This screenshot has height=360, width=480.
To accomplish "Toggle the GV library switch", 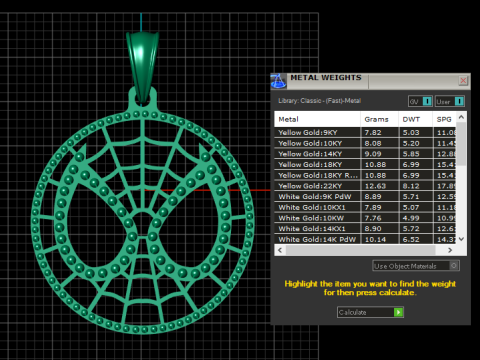I will 420,101.
